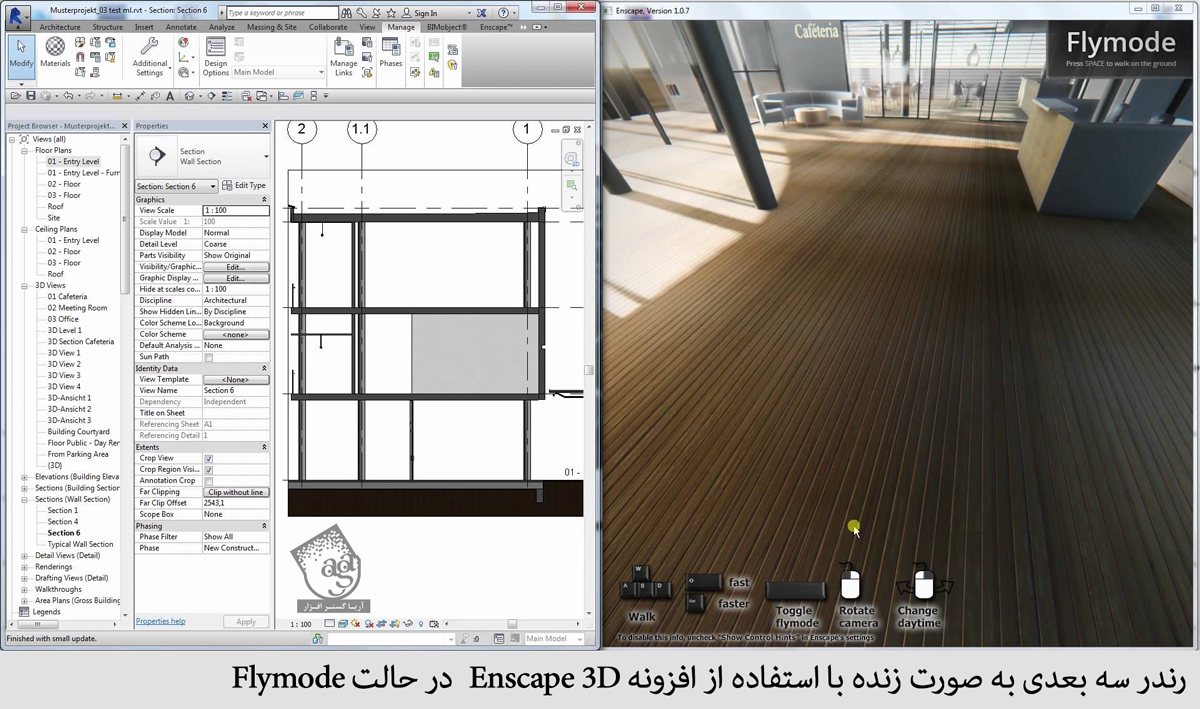Select Section 4 in Project Browser
The width and height of the screenshot is (1200, 709).
62,522
